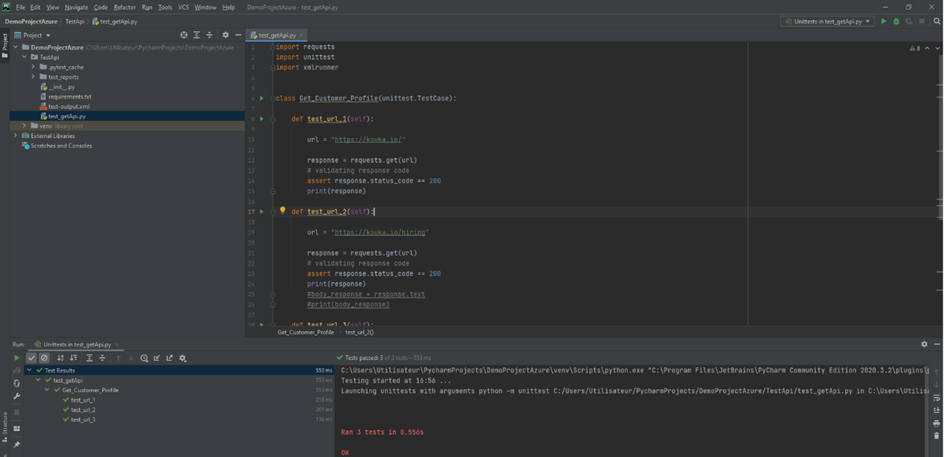
Task: Toggle the Structure tool window side tab
Action: click(x=4, y=426)
